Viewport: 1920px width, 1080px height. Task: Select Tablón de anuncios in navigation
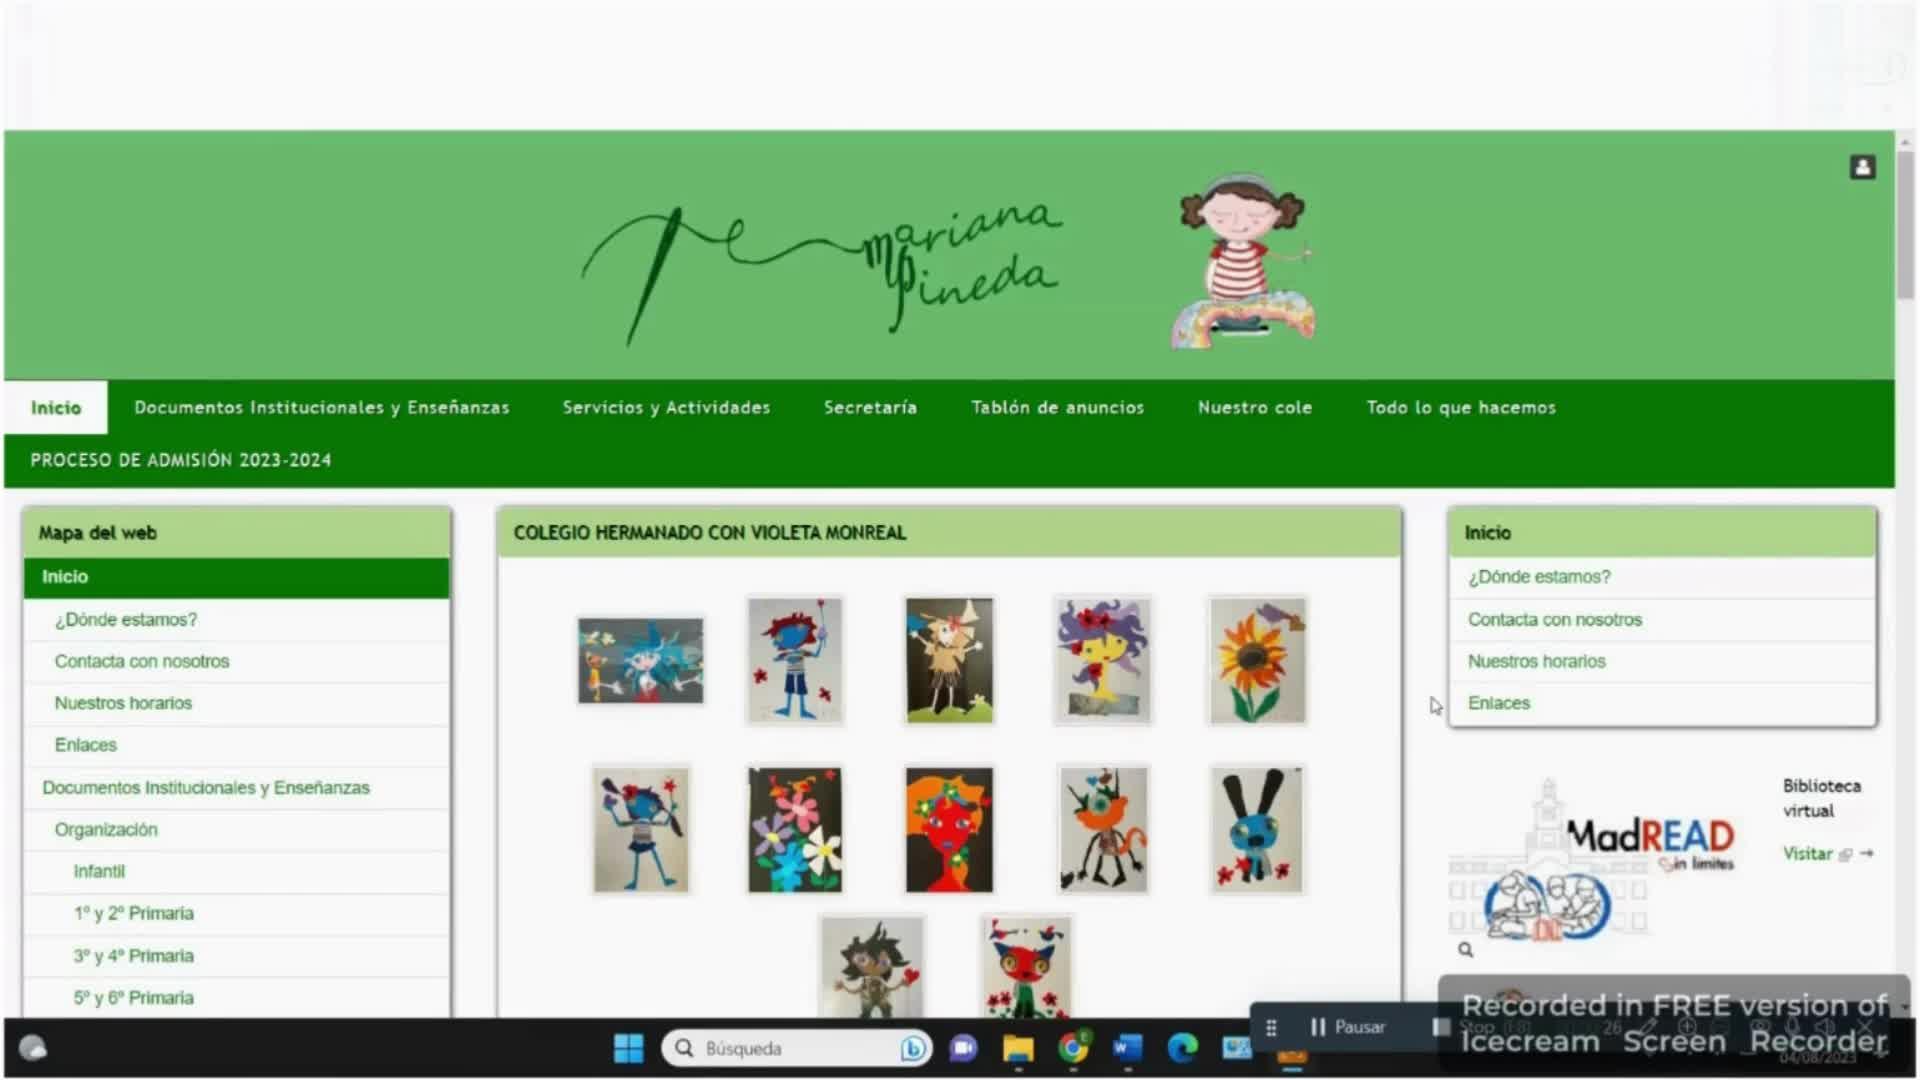coord(1057,407)
